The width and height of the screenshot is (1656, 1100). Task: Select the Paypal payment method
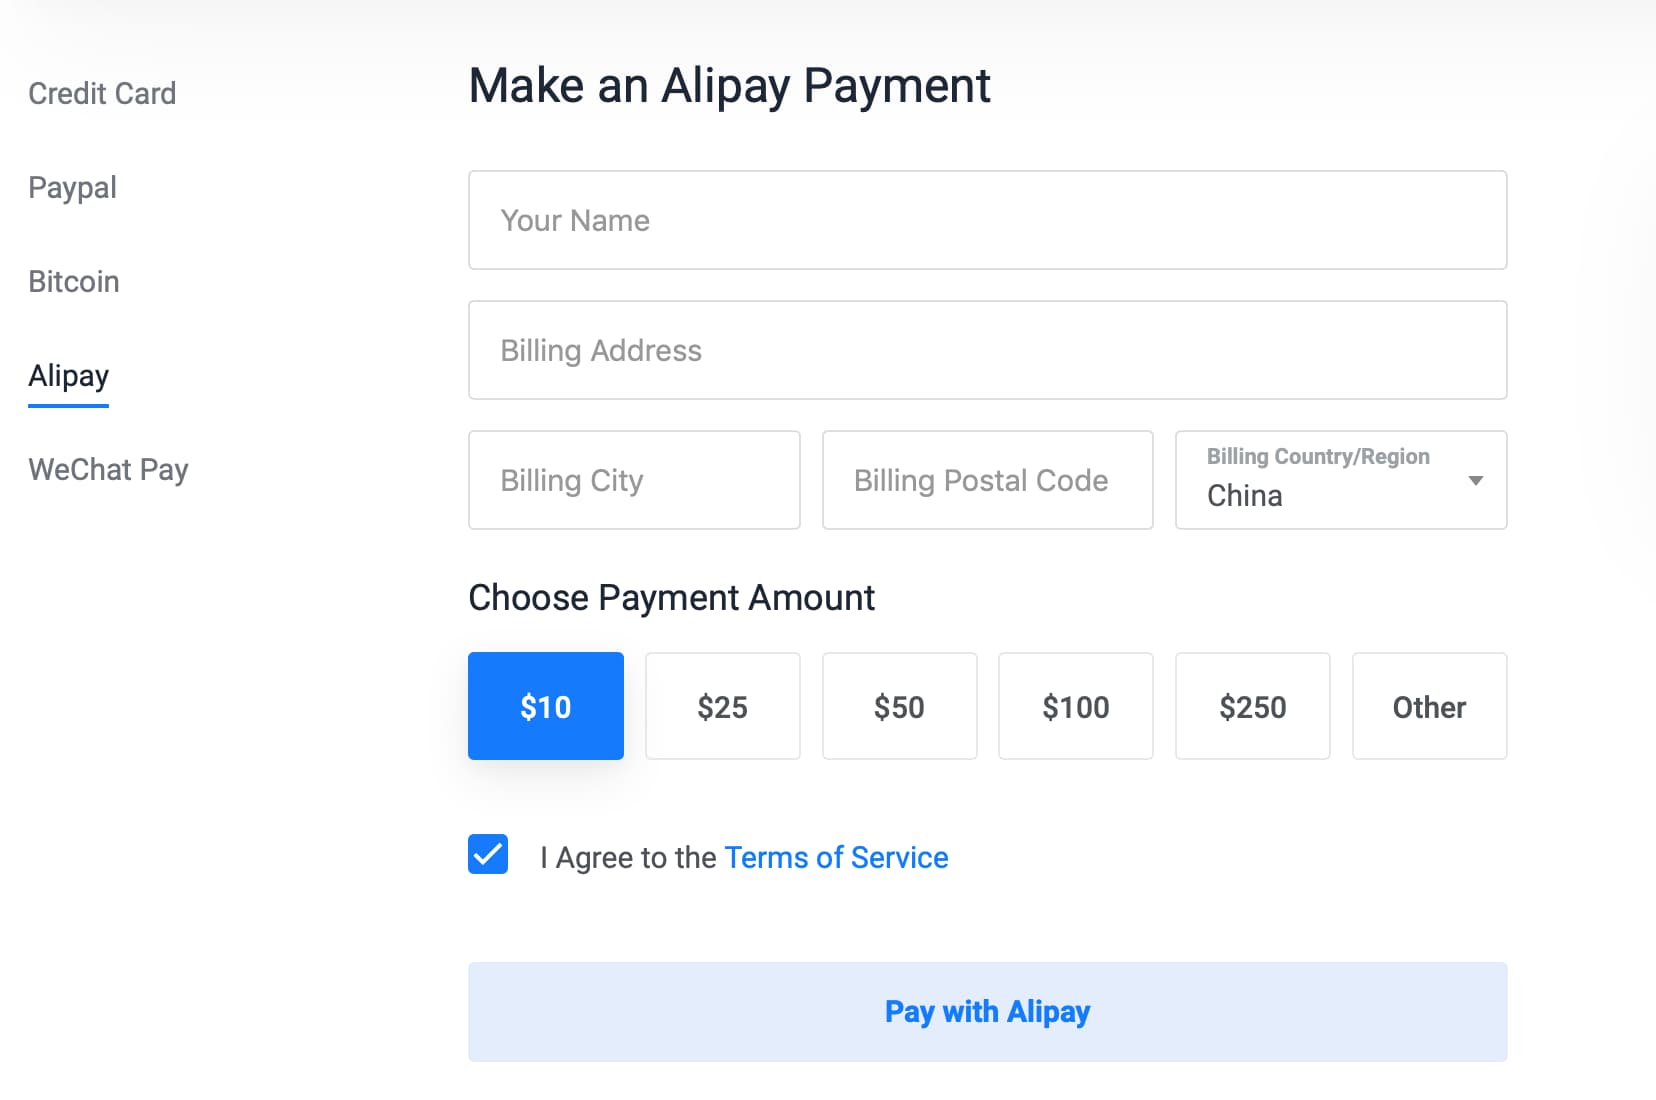[72, 187]
